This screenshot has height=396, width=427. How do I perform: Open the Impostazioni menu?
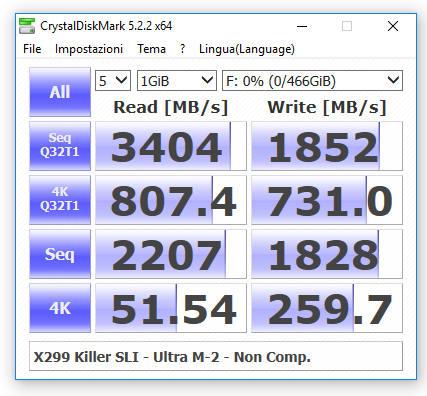[x=89, y=49]
